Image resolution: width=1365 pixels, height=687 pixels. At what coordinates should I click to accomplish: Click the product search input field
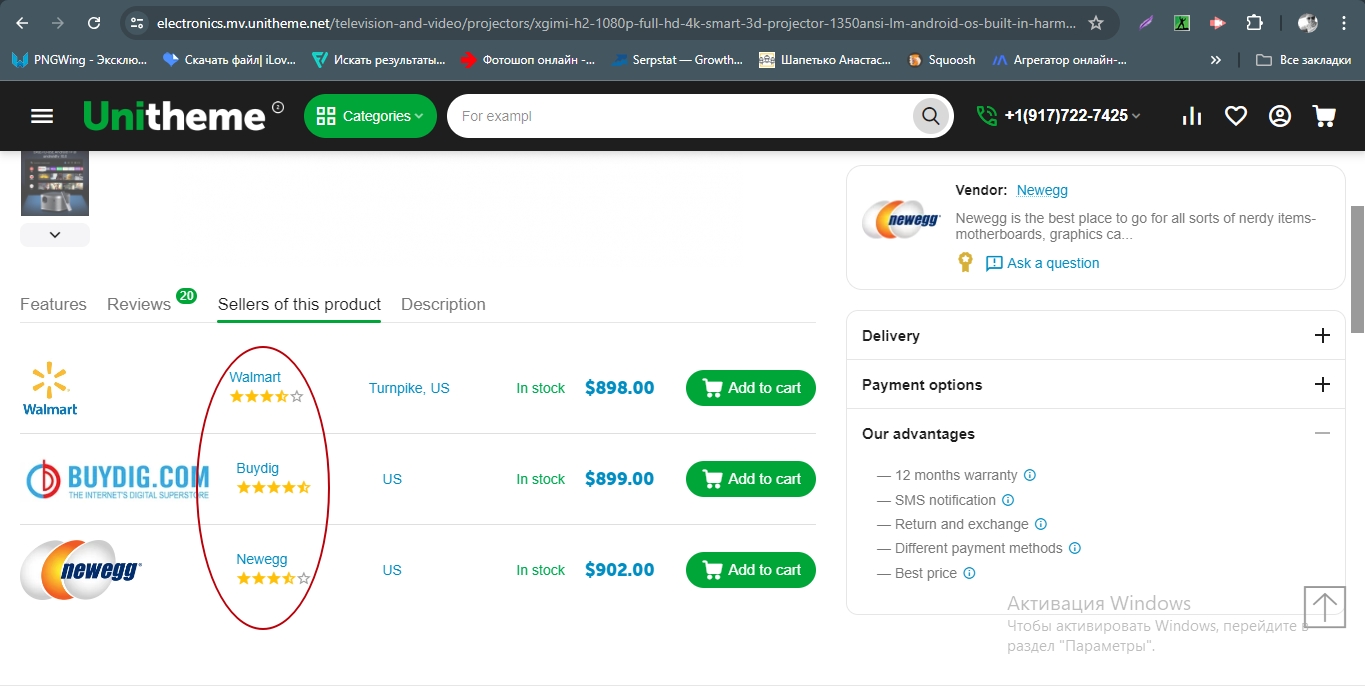[x=680, y=116]
